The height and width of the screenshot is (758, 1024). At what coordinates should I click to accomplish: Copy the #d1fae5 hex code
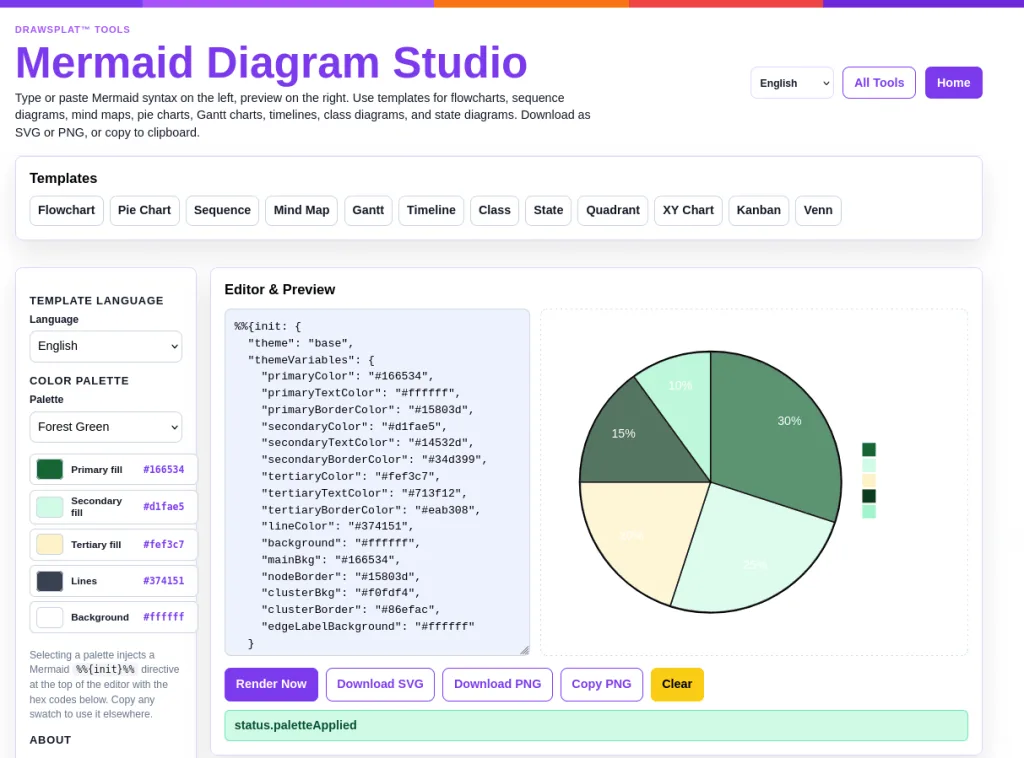point(163,507)
